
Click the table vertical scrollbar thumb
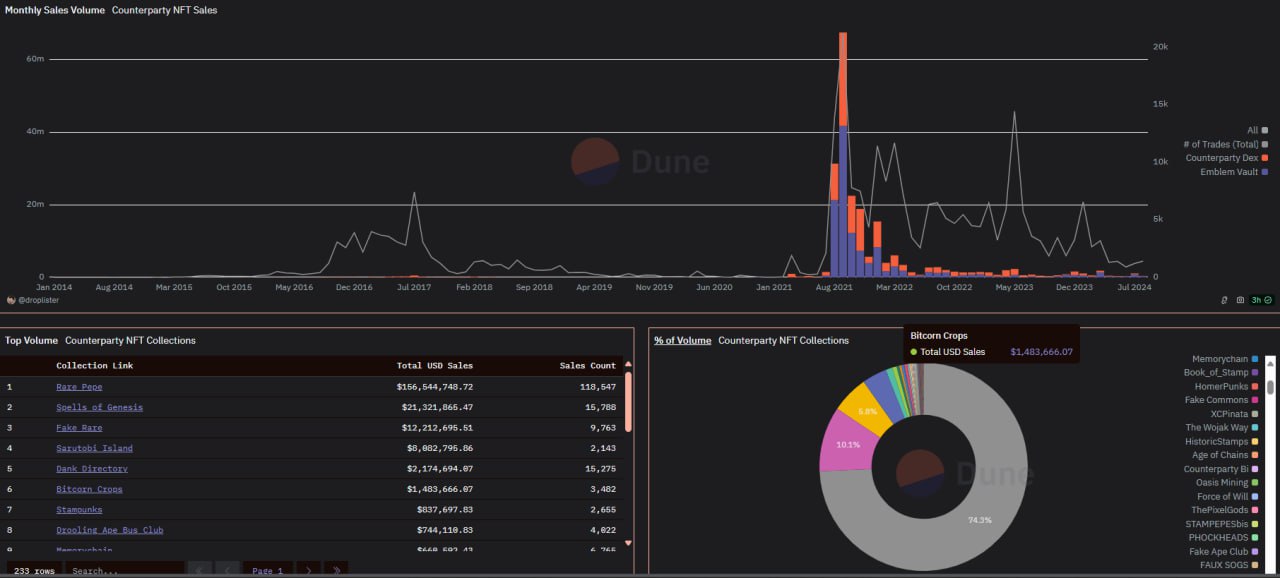(629, 402)
